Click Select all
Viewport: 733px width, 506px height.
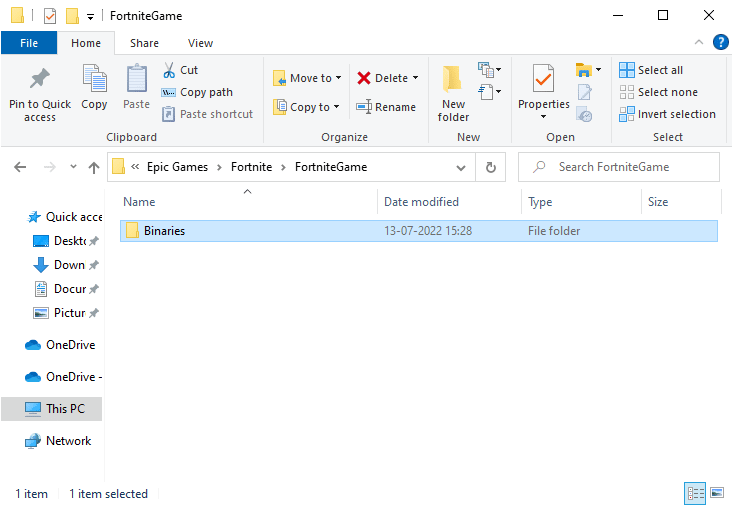tap(651, 70)
